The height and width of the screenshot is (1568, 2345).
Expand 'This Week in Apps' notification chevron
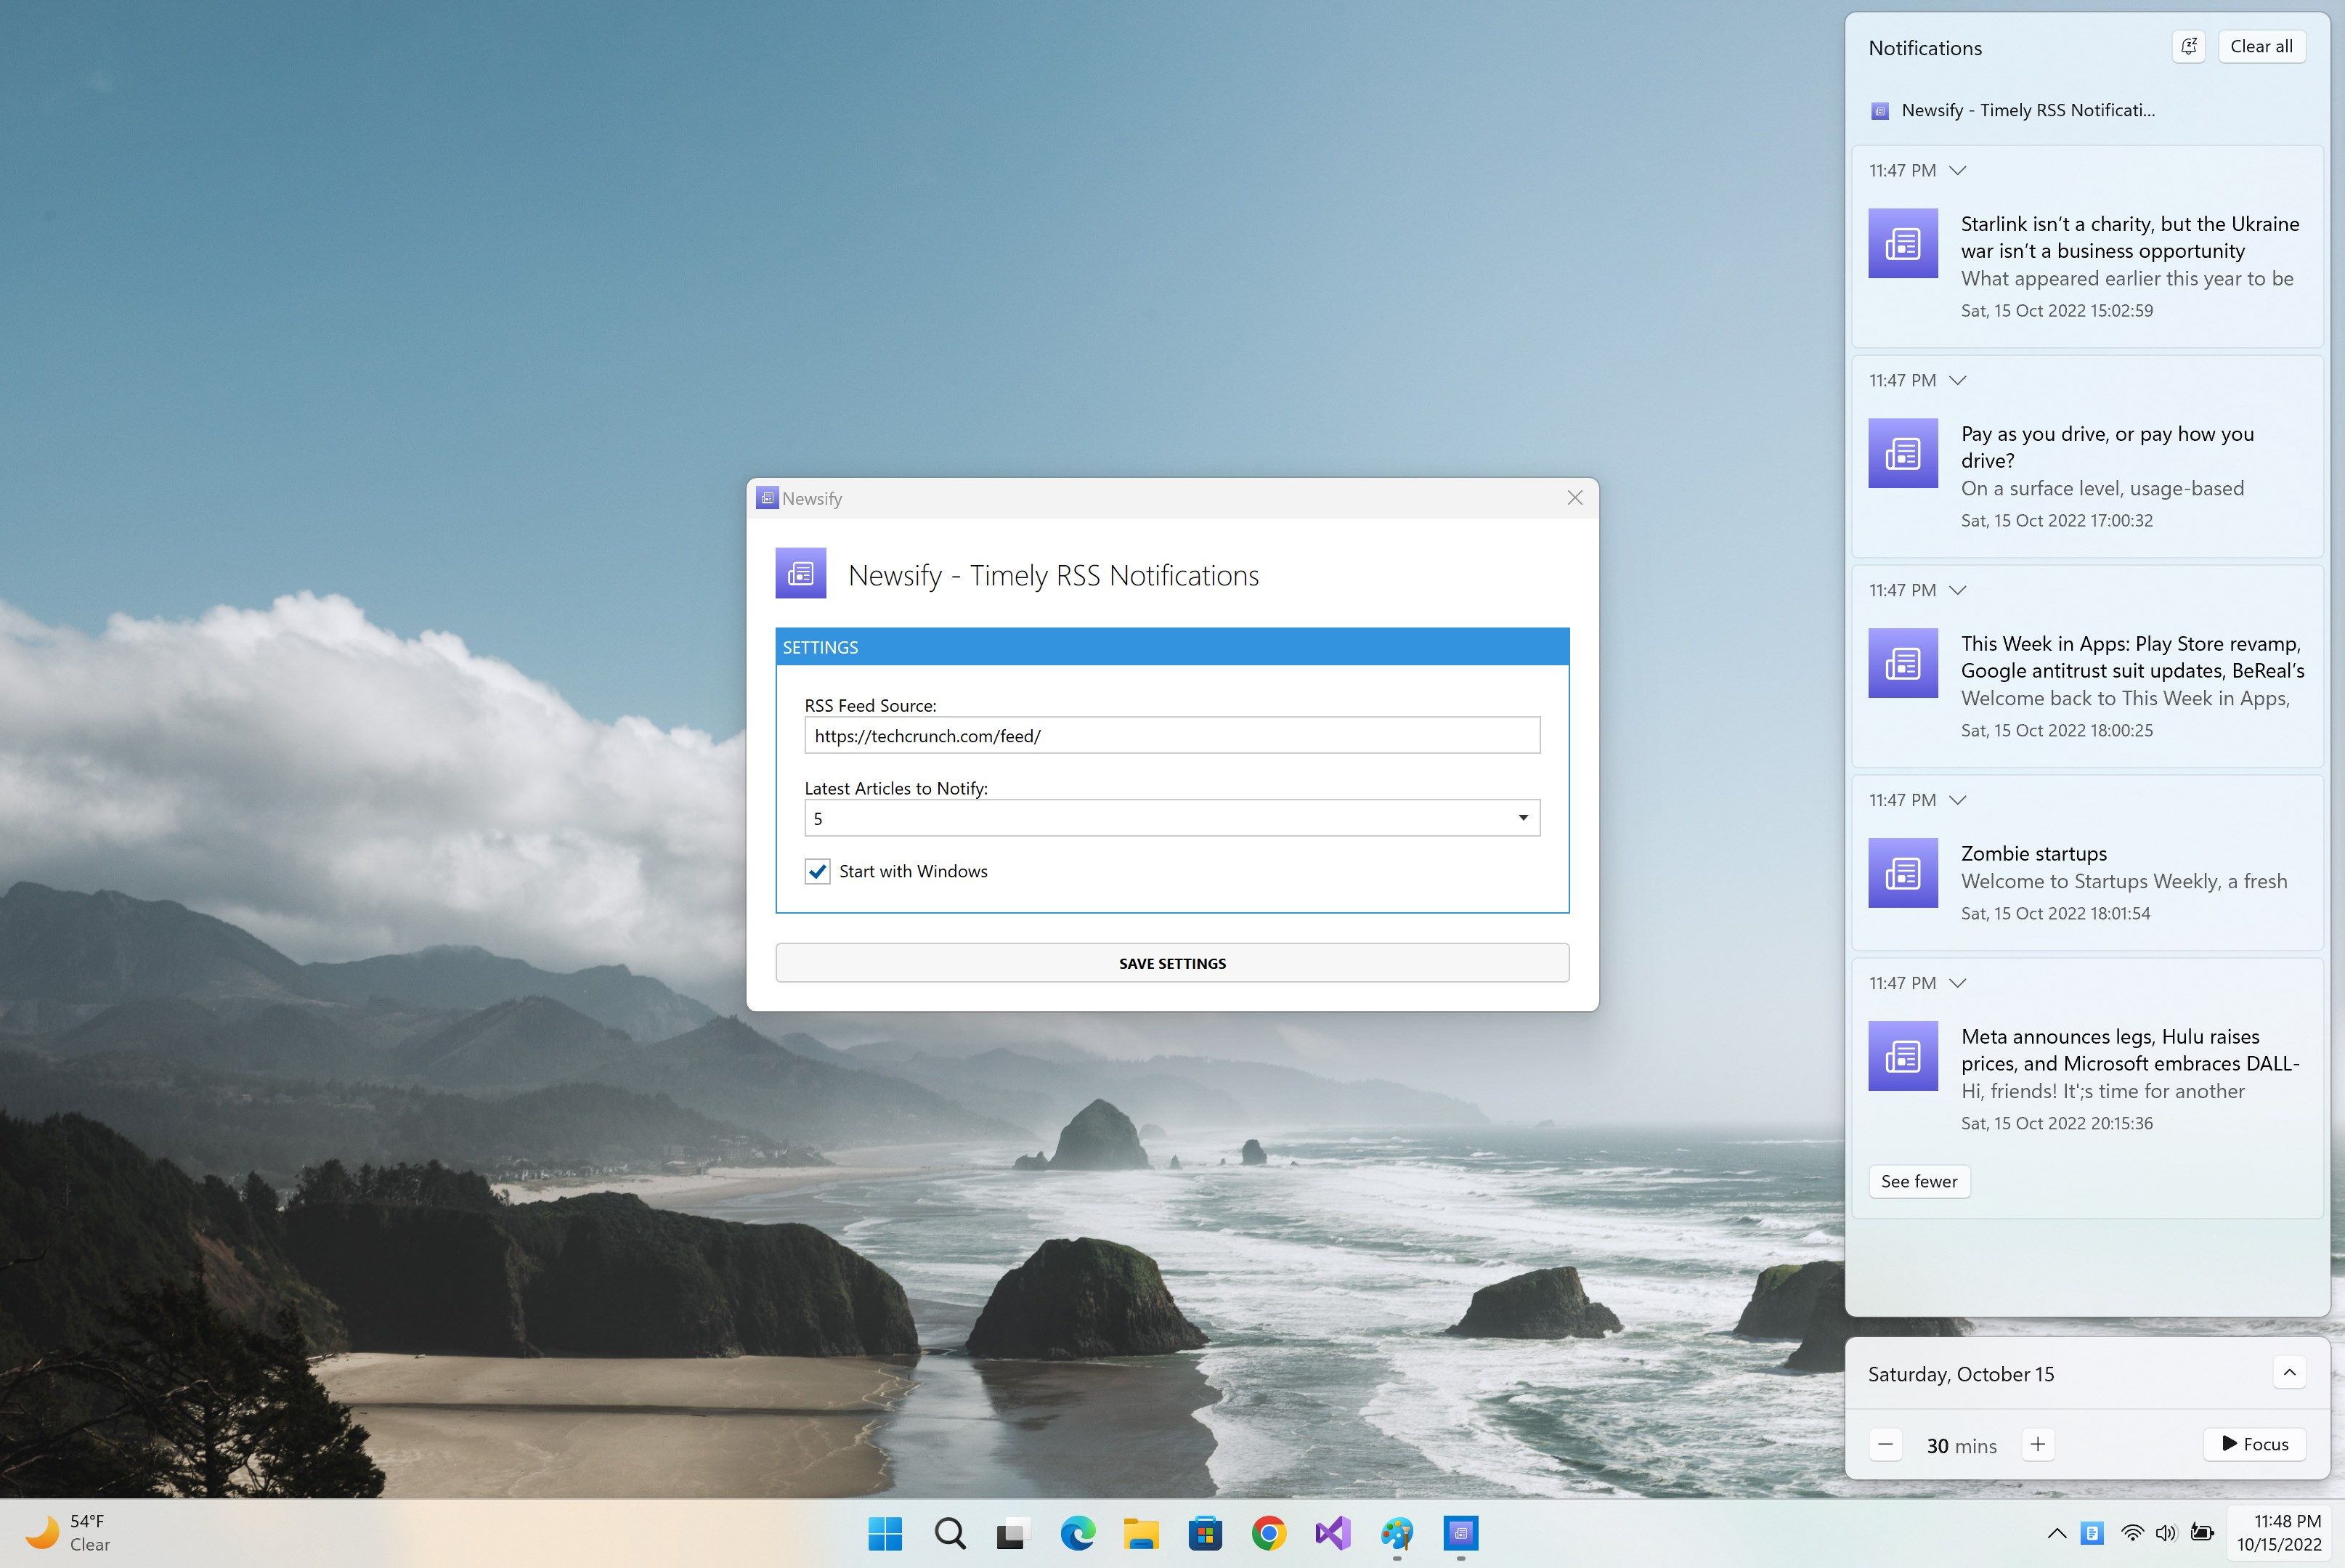pyautogui.click(x=1958, y=591)
